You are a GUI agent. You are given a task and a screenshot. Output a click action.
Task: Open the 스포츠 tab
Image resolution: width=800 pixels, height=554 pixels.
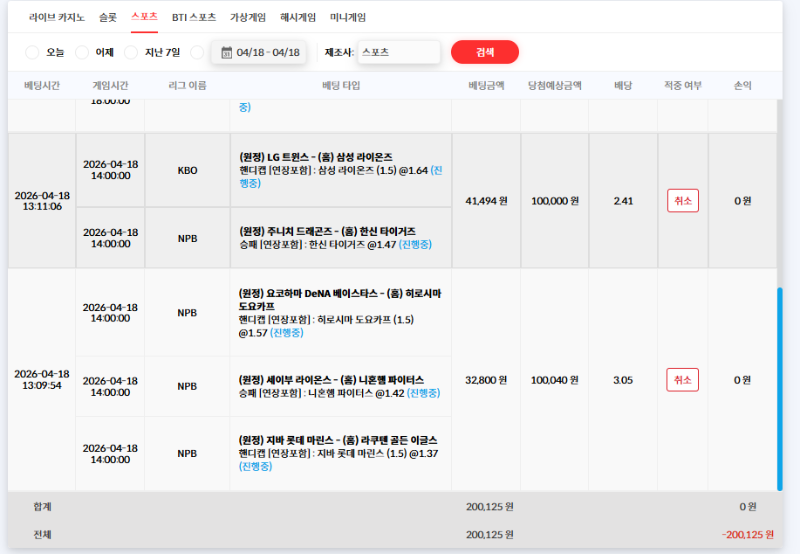[144, 17]
